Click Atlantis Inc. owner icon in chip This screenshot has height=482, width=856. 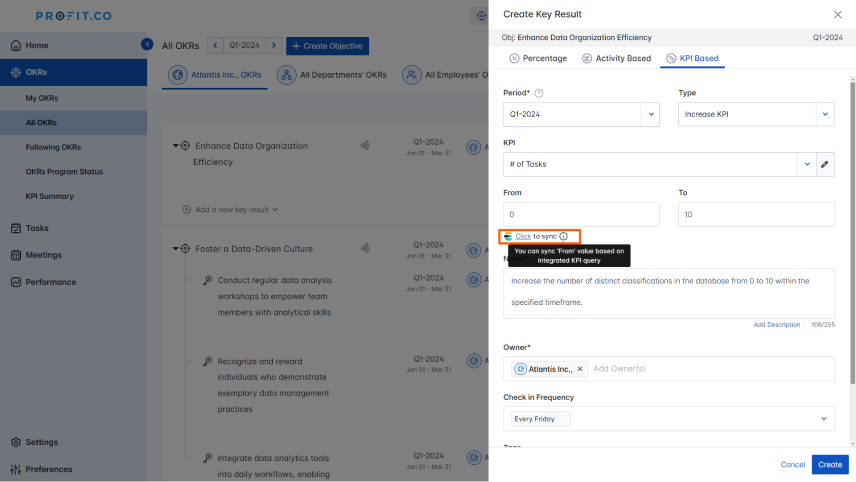(520, 369)
